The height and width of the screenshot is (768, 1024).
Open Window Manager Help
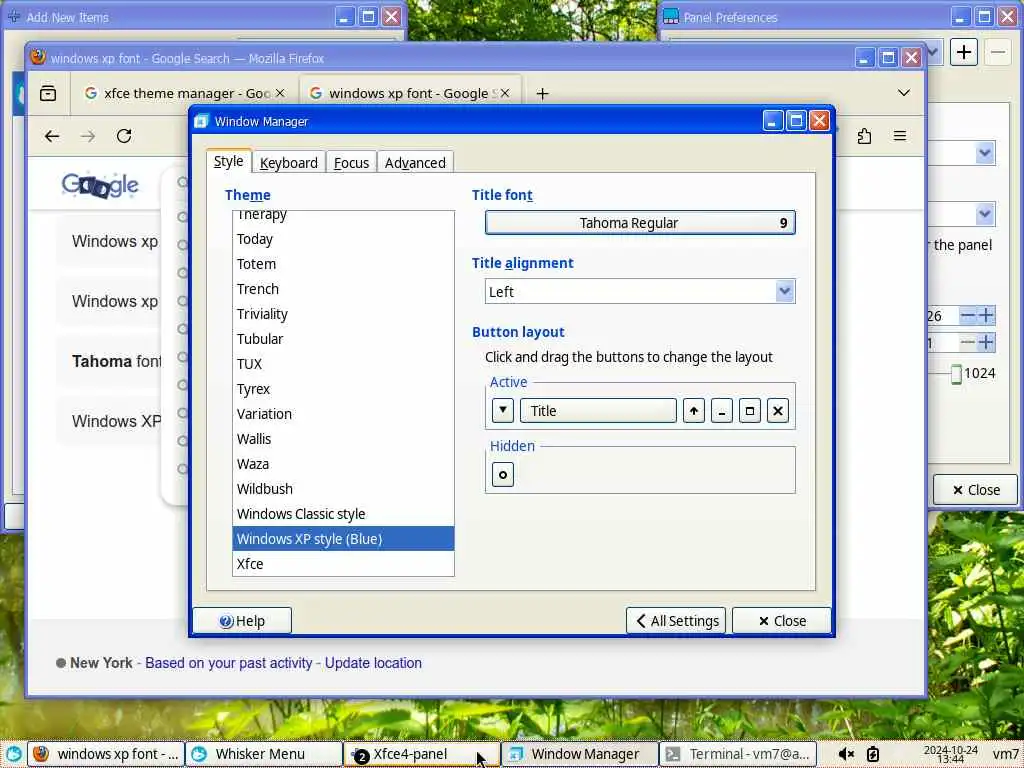pos(242,620)
